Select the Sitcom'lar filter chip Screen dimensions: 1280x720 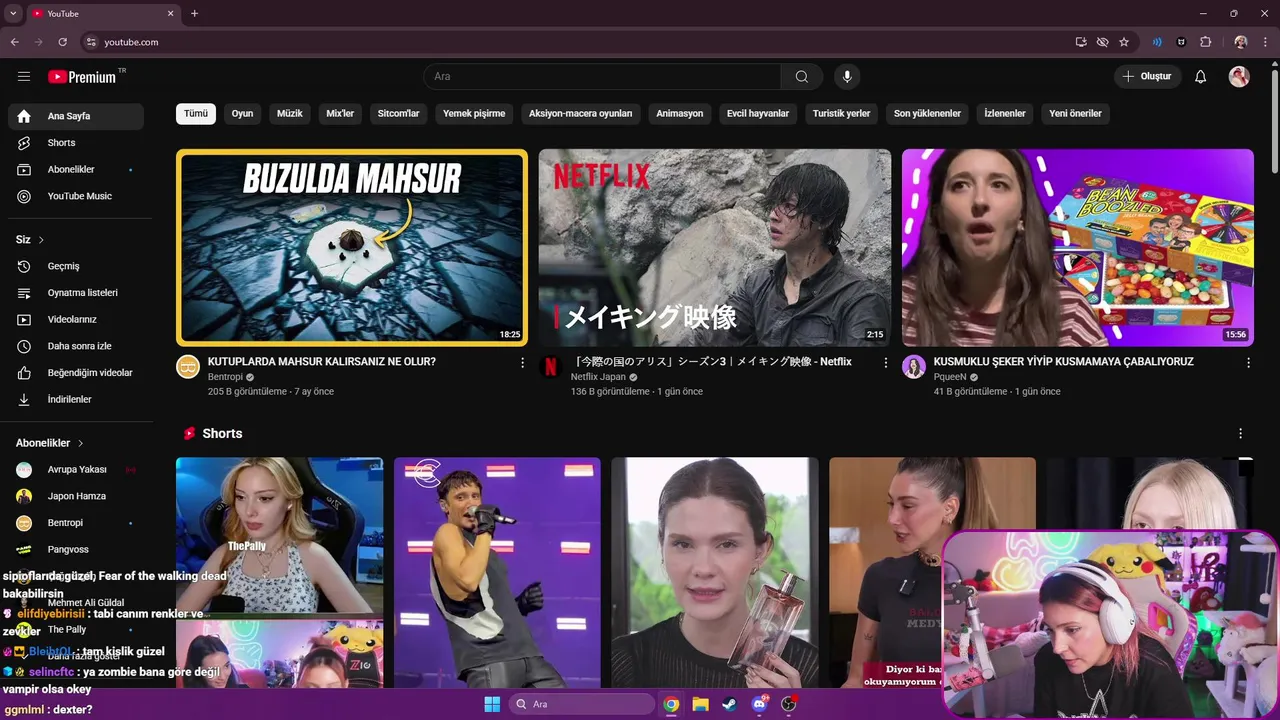click(398, 113)
